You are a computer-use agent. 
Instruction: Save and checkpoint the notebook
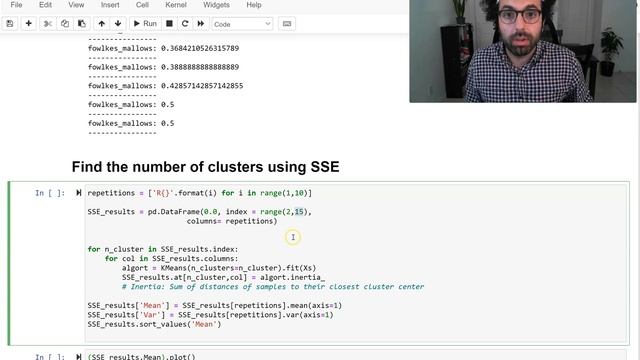coord(10,24)
